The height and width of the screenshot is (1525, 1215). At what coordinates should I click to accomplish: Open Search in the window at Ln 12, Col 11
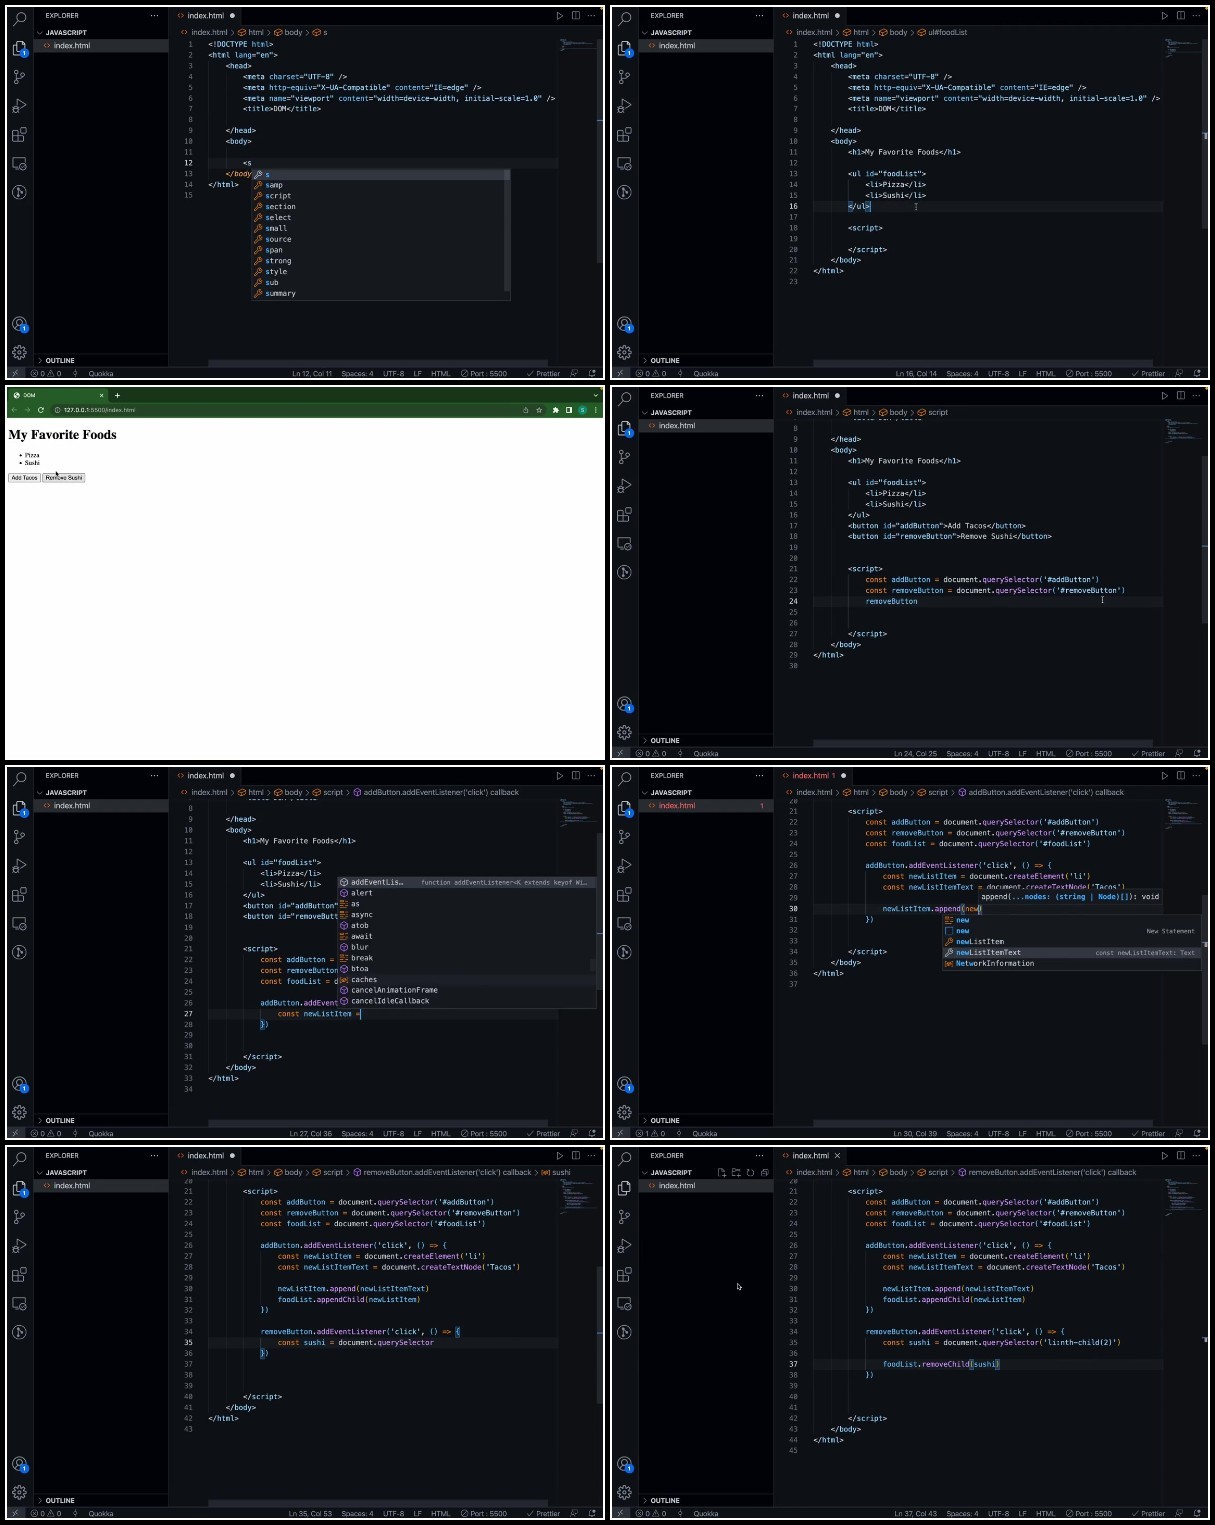pos(19,18)
